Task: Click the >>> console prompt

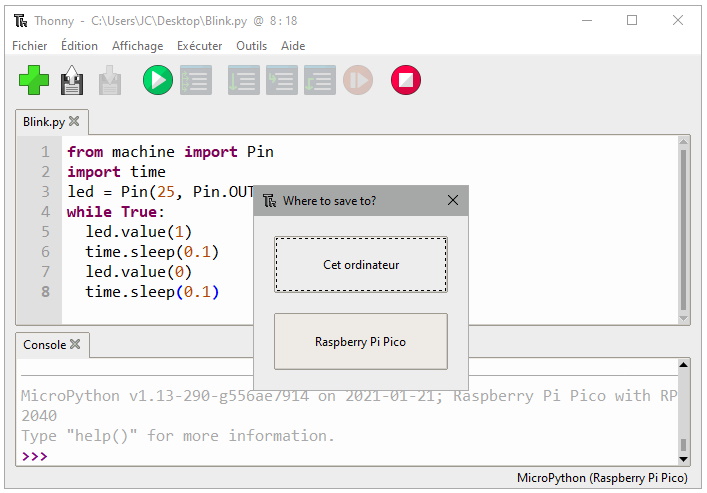Action: click(x=34, y=456)
